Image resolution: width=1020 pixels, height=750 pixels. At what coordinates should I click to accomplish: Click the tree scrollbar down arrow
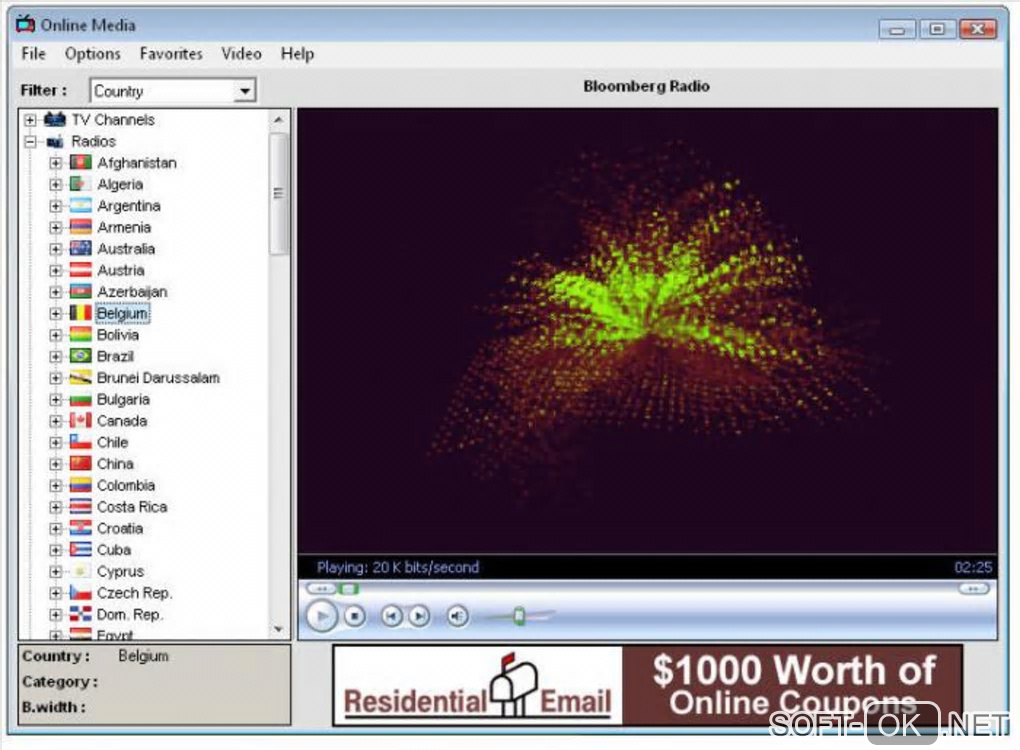(278, 629)
